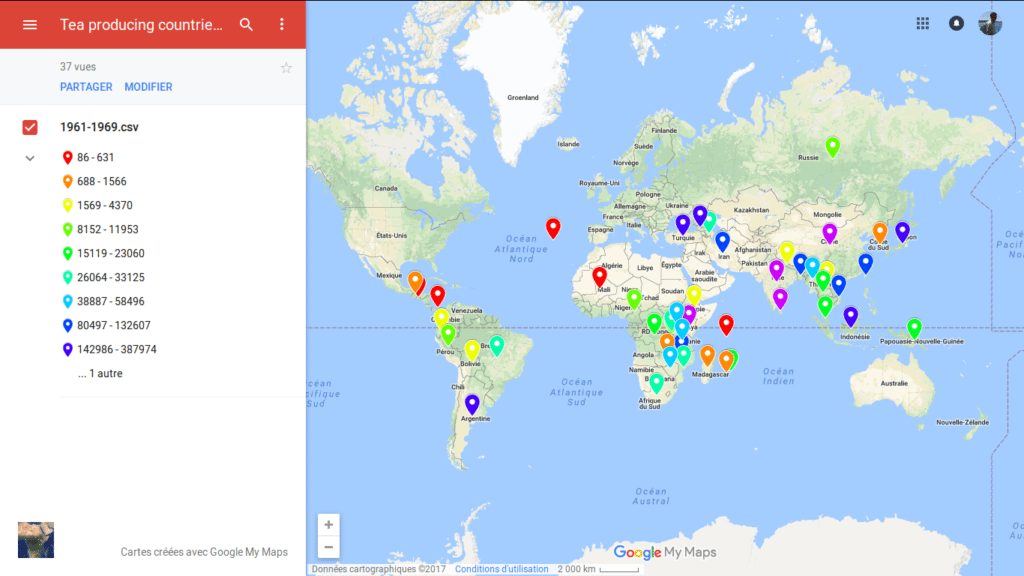Click the magenta marker near Sri Lanka
The width and height of the screenshot is (1024, 576).
tap(780, 298)
